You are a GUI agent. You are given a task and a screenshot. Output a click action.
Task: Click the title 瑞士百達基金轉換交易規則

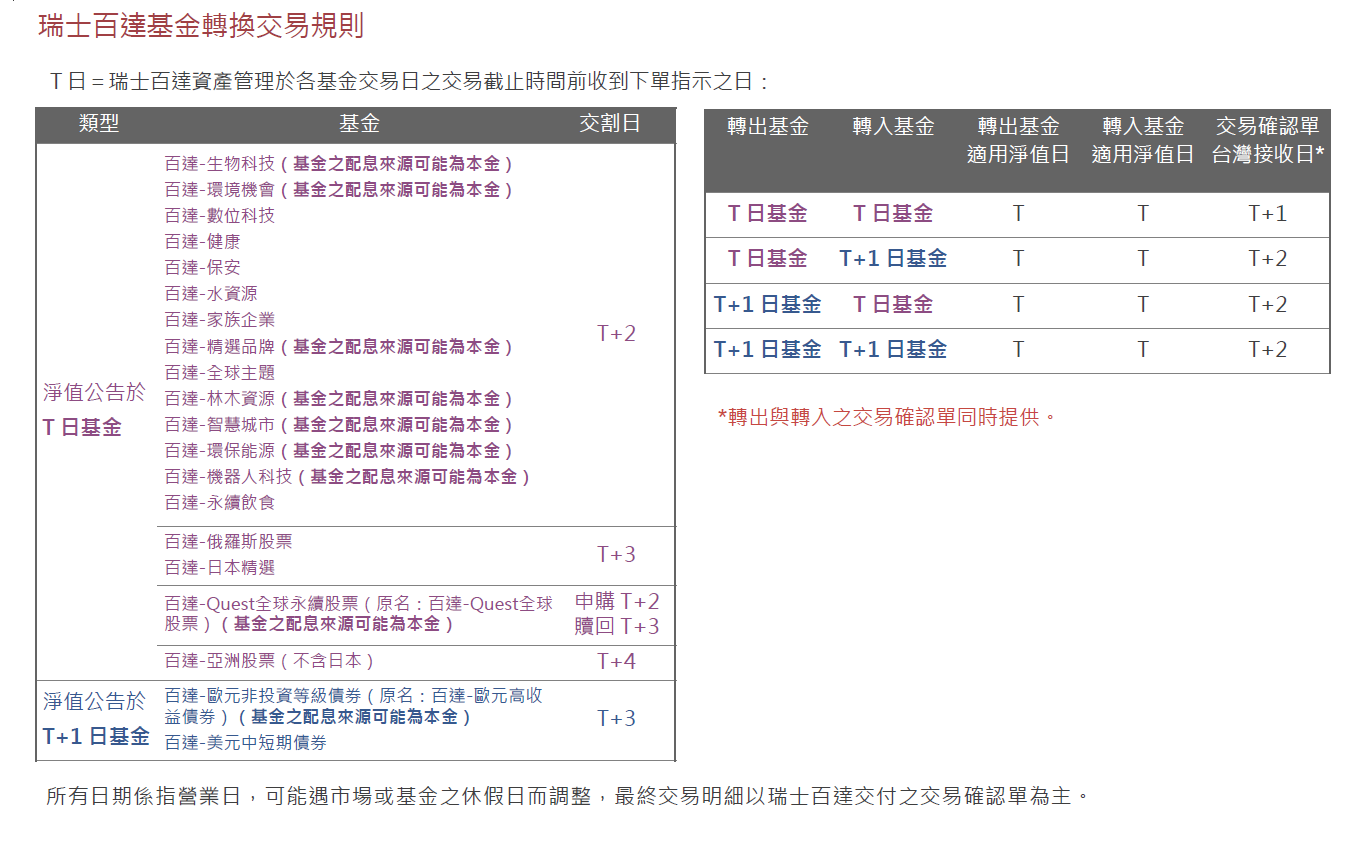[x=201, y=26]
